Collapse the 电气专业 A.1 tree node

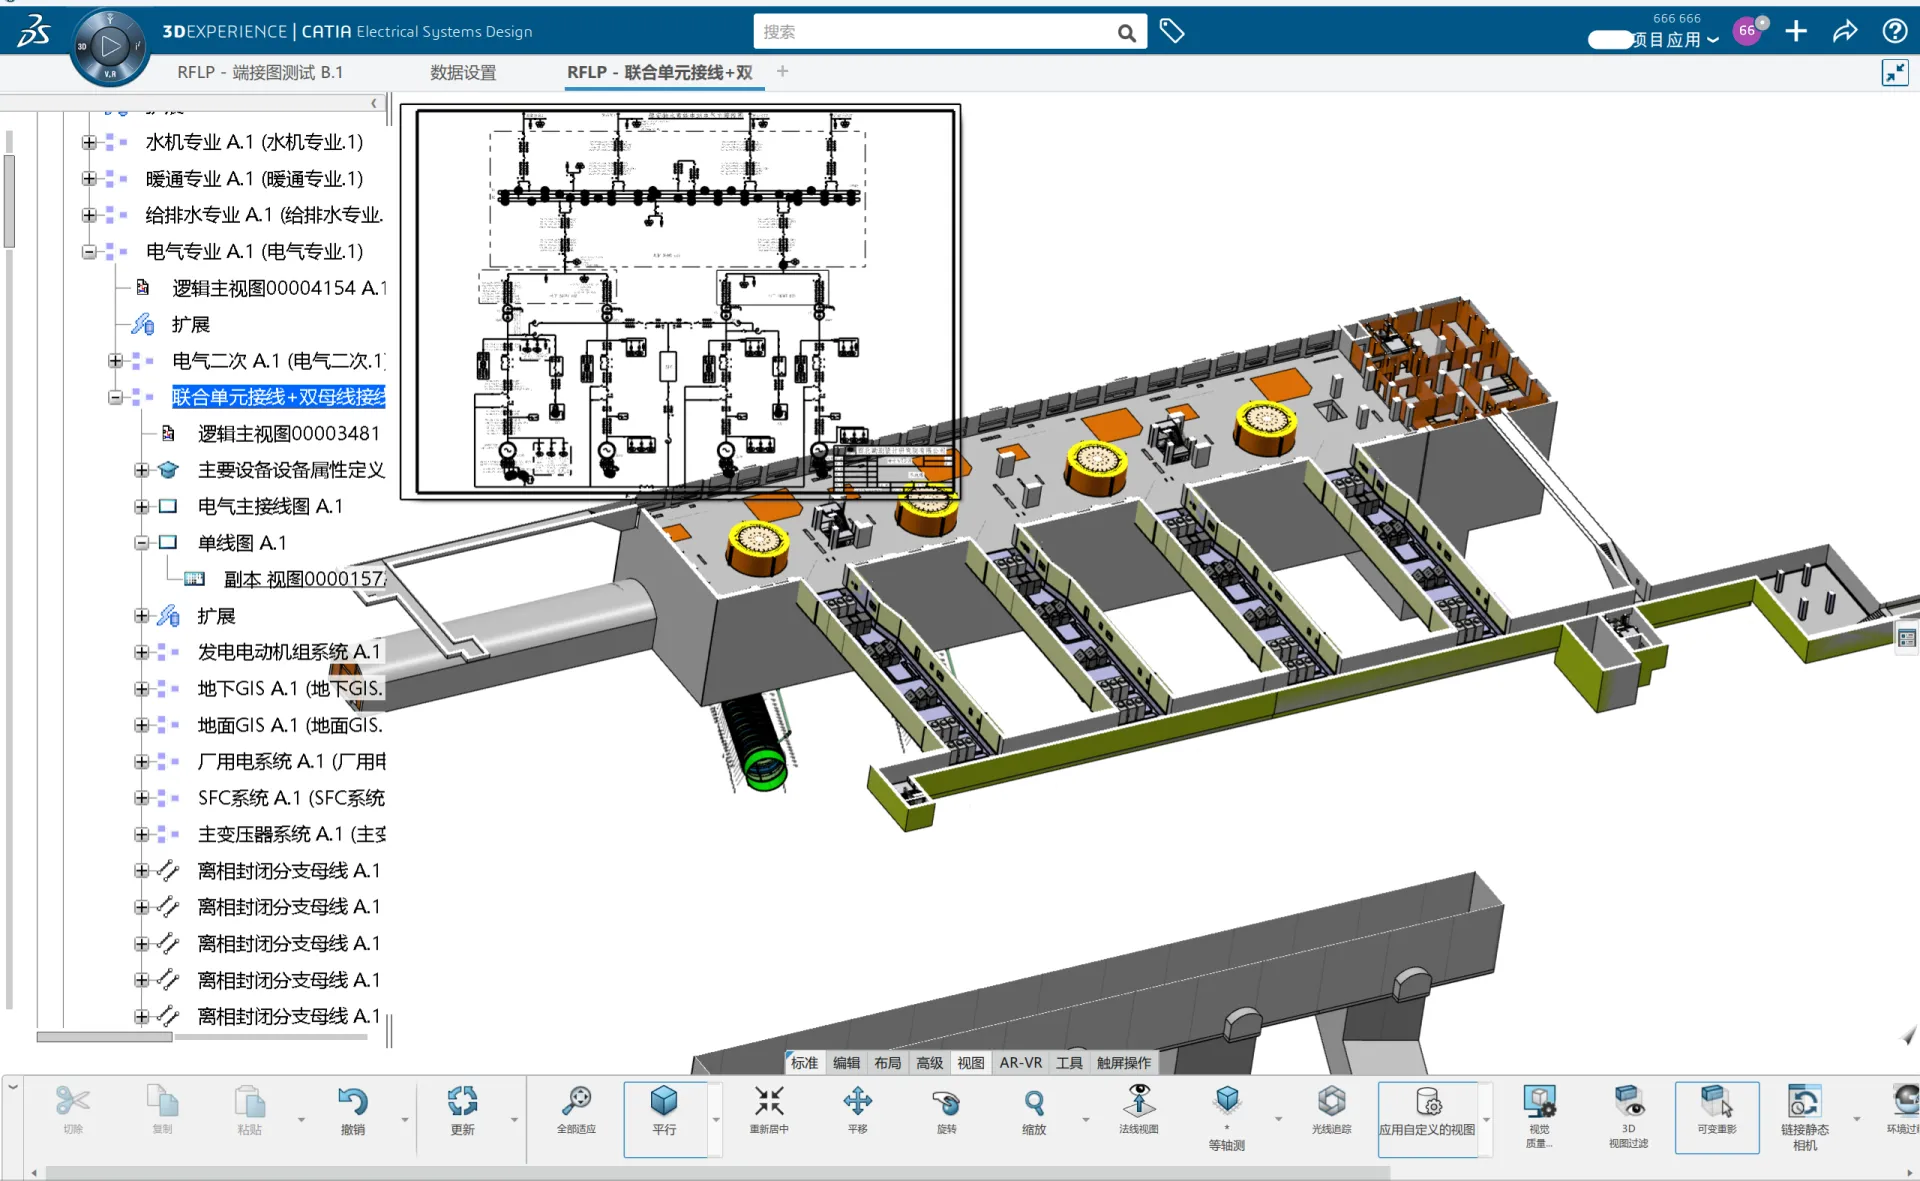click(x=88, y=251)
